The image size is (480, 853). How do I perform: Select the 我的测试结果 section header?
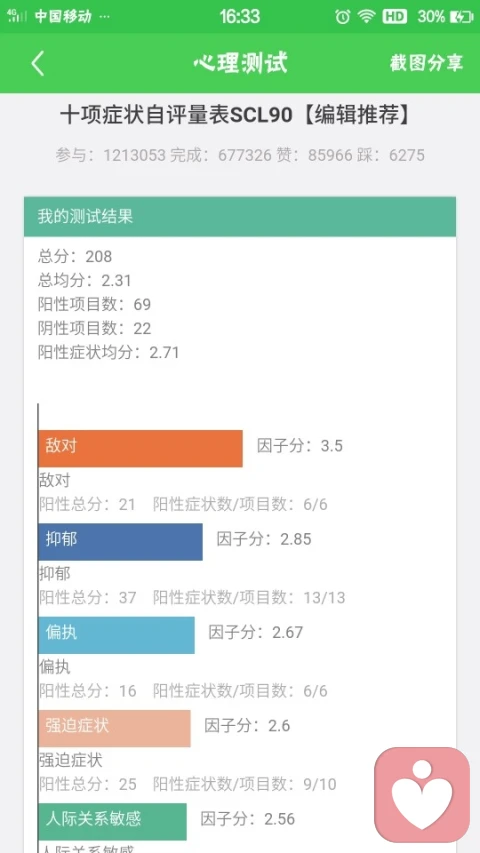tap(240, 217)
